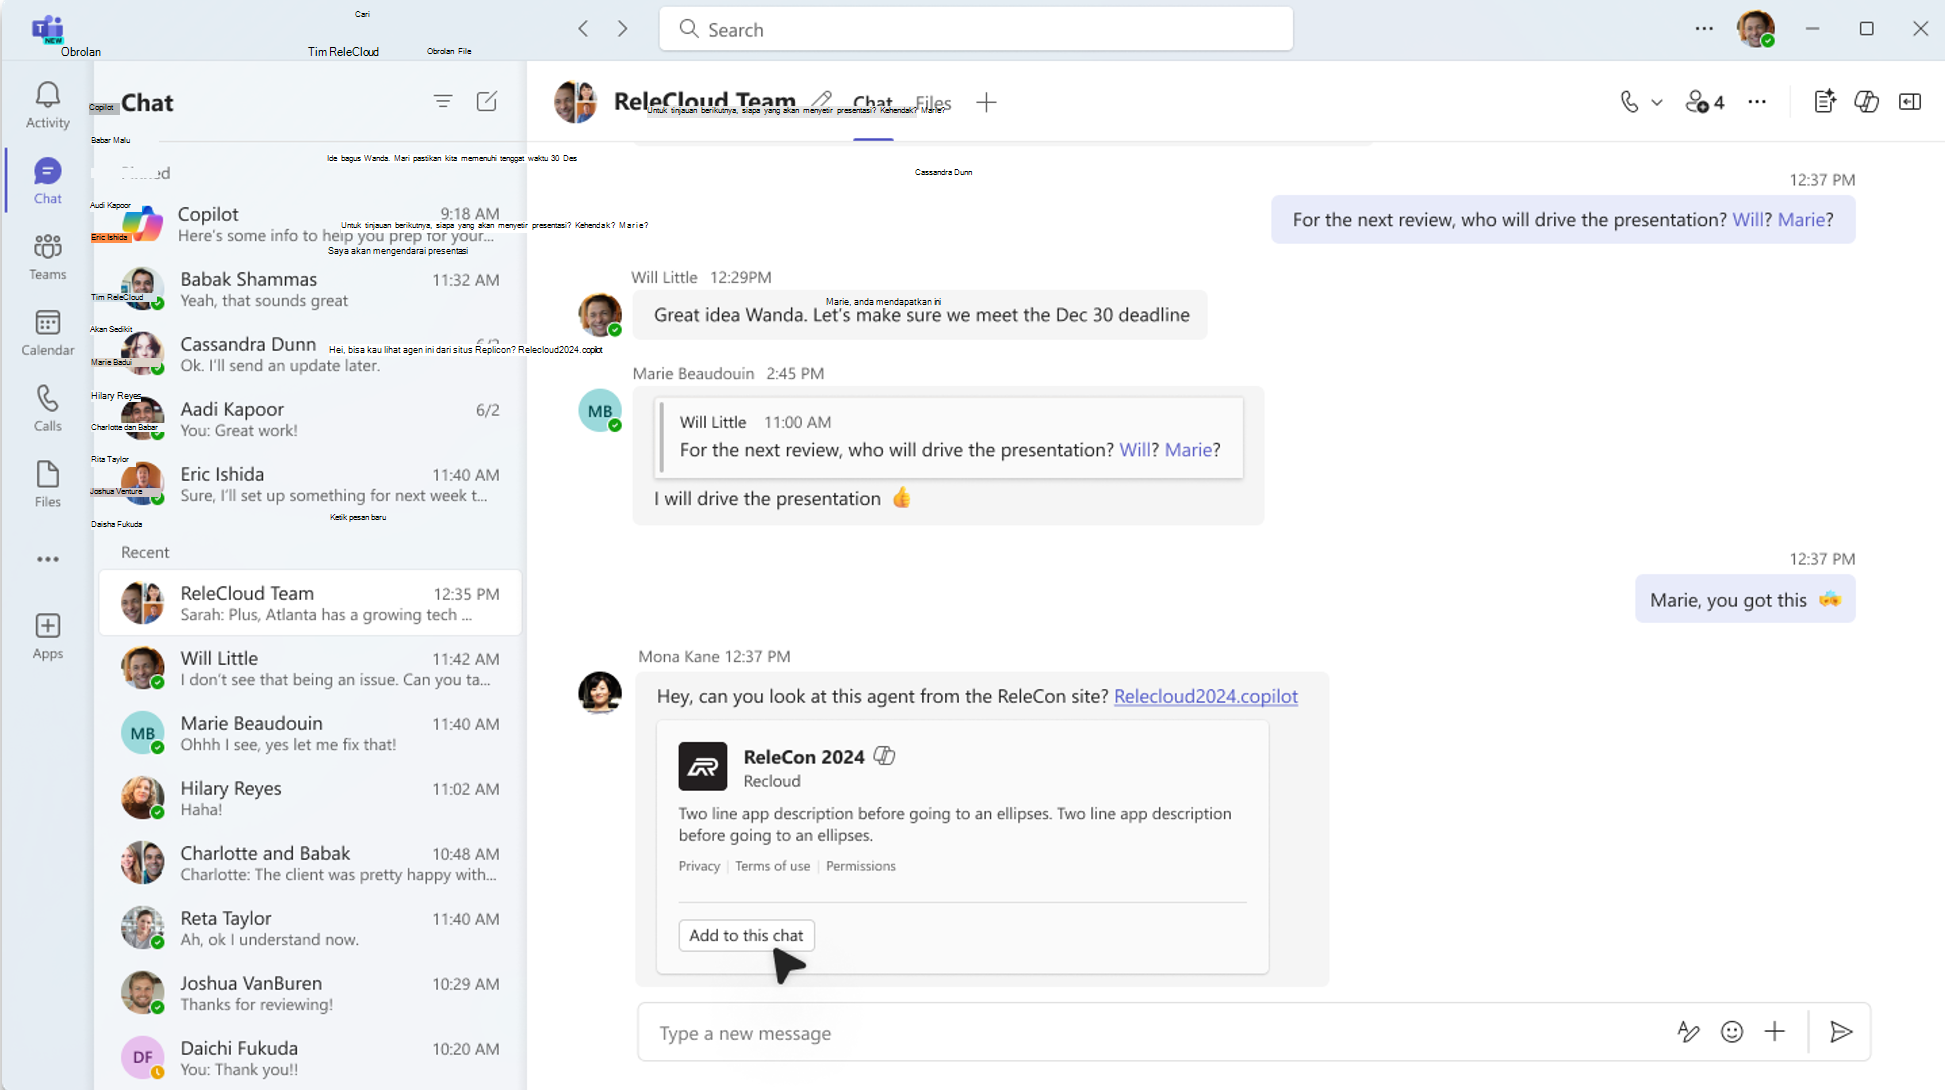Viewport: 1945px width, 1090px height.
Task: Open the Calls app
Action: coord(47,409)
